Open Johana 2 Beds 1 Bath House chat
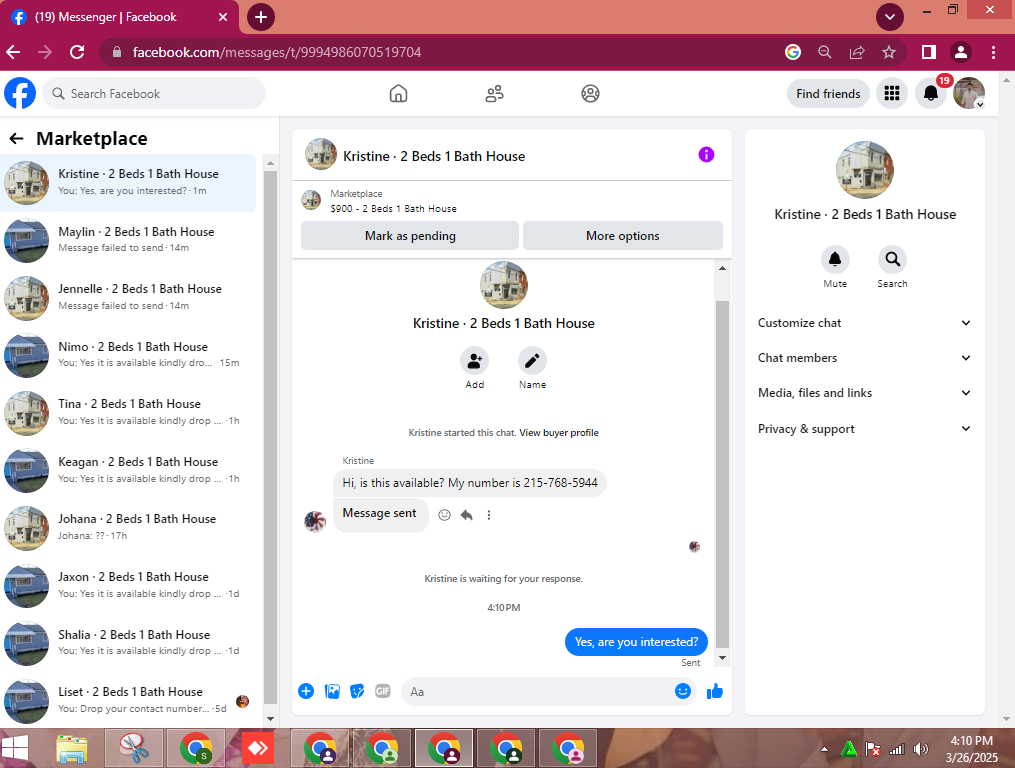Screen dimensions: 1015x768 (128, 528)
